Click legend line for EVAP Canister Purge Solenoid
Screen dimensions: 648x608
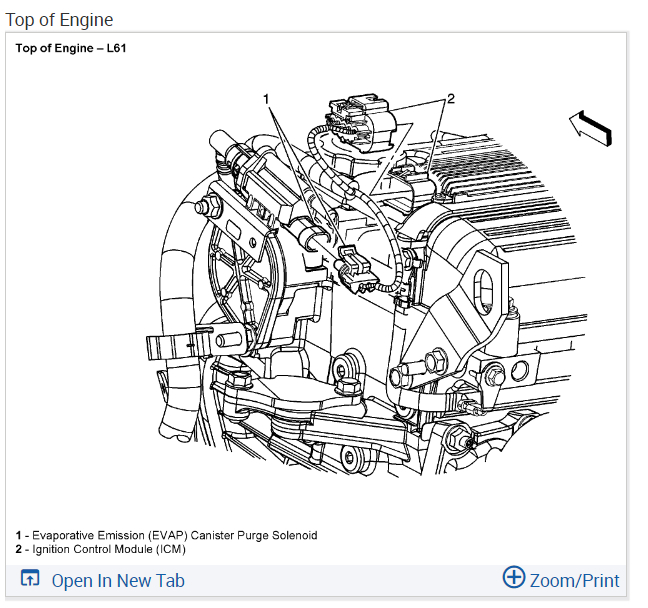pyautogui.click(x=167, y=535)
